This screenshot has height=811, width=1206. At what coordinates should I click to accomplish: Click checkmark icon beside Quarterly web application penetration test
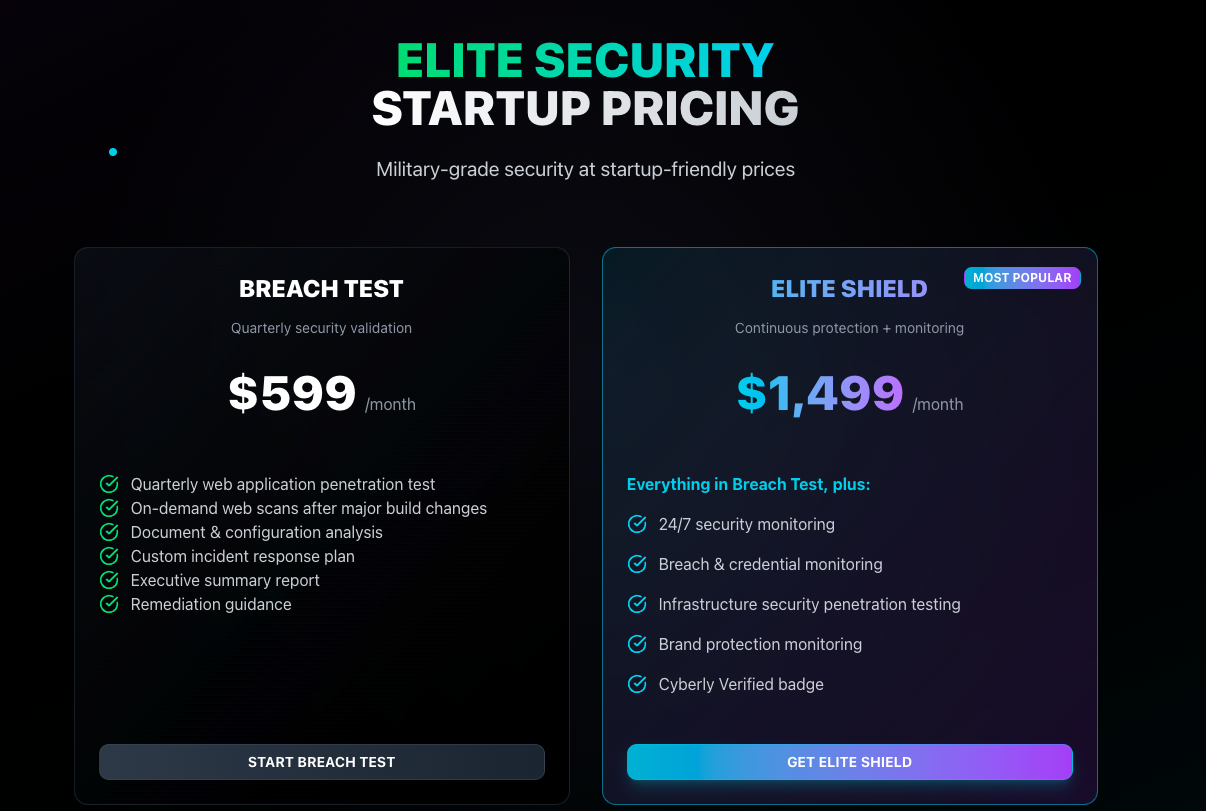[110, 484]
